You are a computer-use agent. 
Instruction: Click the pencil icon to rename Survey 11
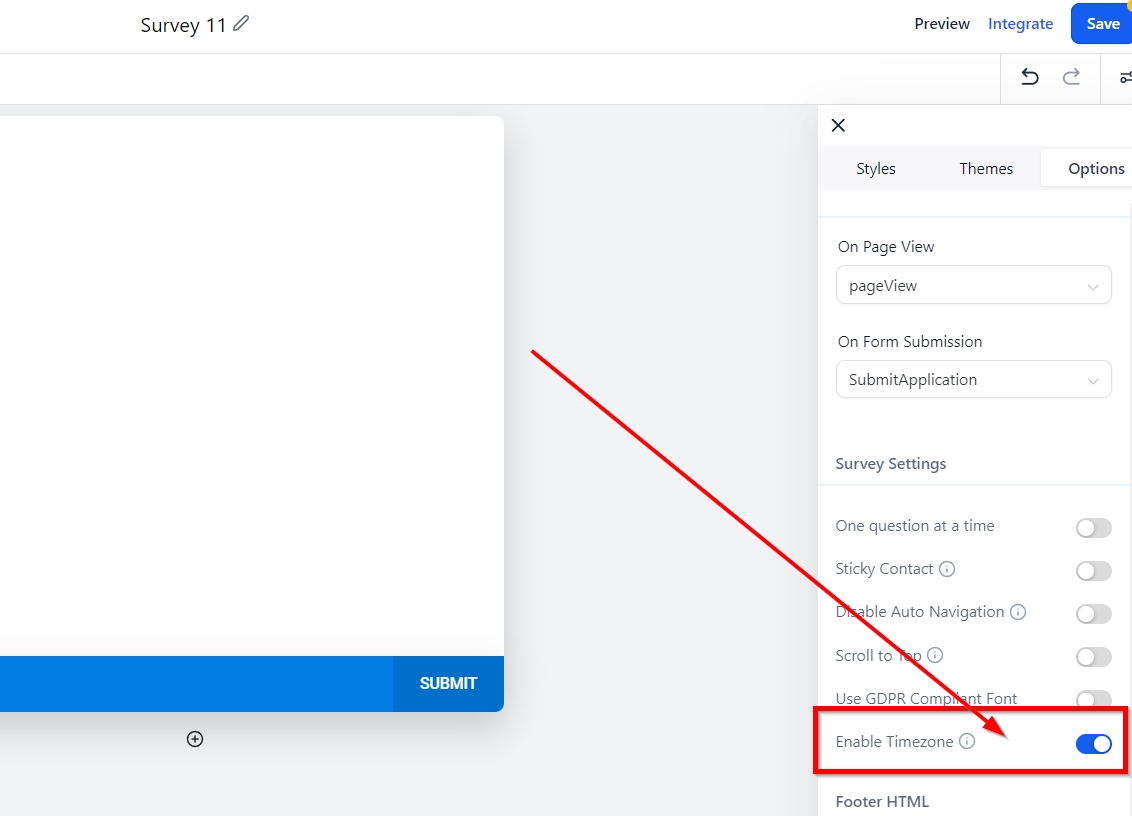point(241,24)
